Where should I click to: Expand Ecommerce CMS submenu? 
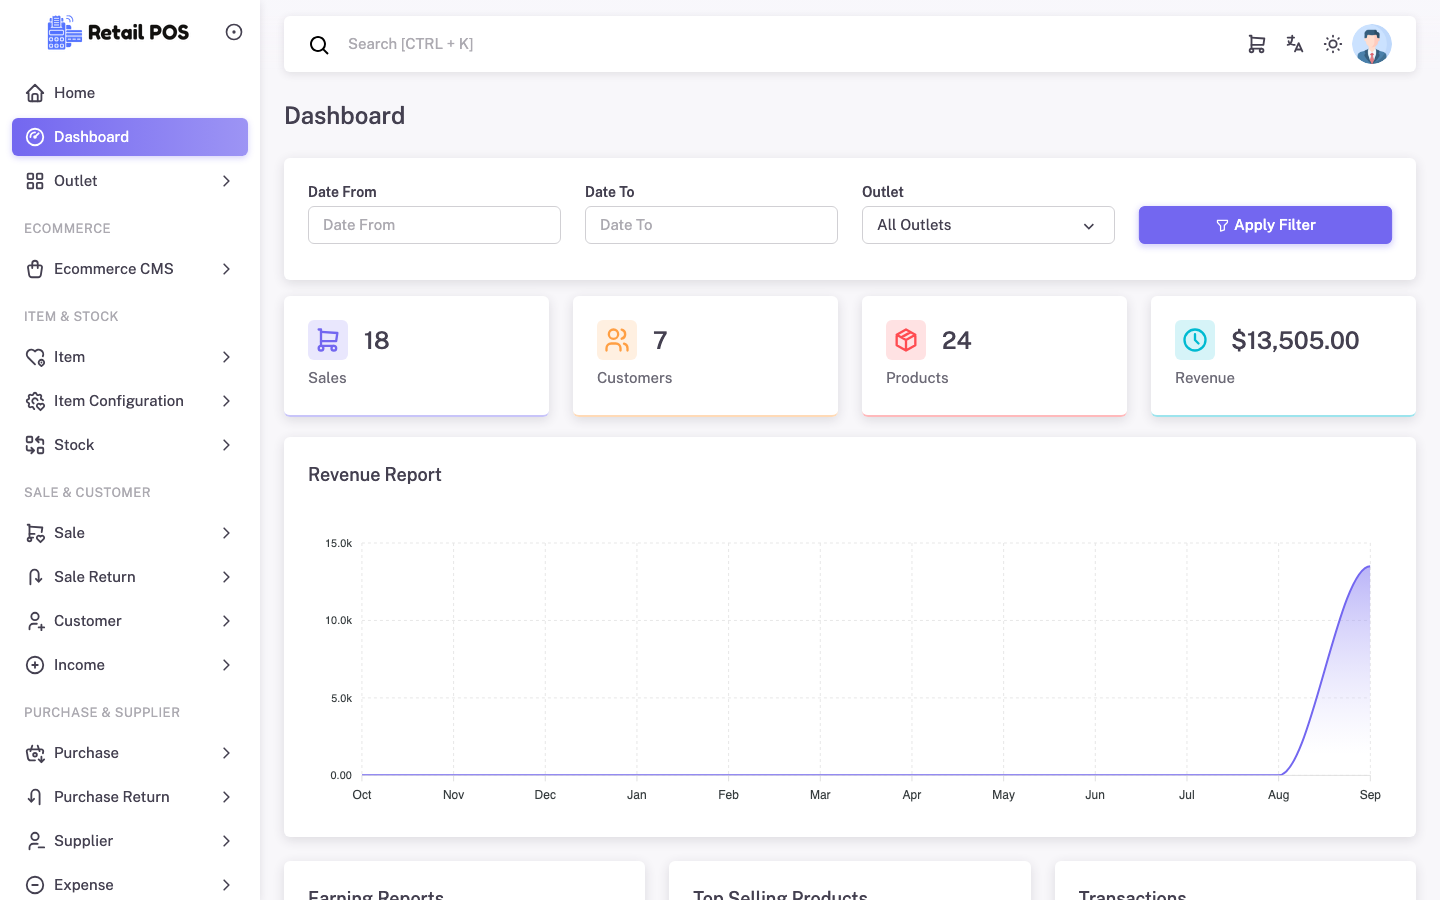[x=130, y=269]
